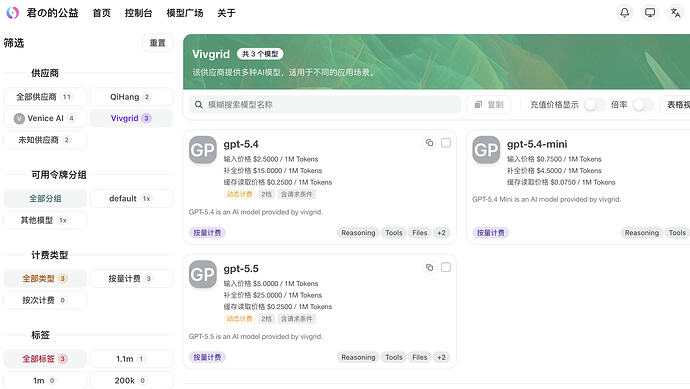Screen dimensions: 690x389
Task: Click Reasoning tag on gpt-5.4 card
Action: click(358, 233)
